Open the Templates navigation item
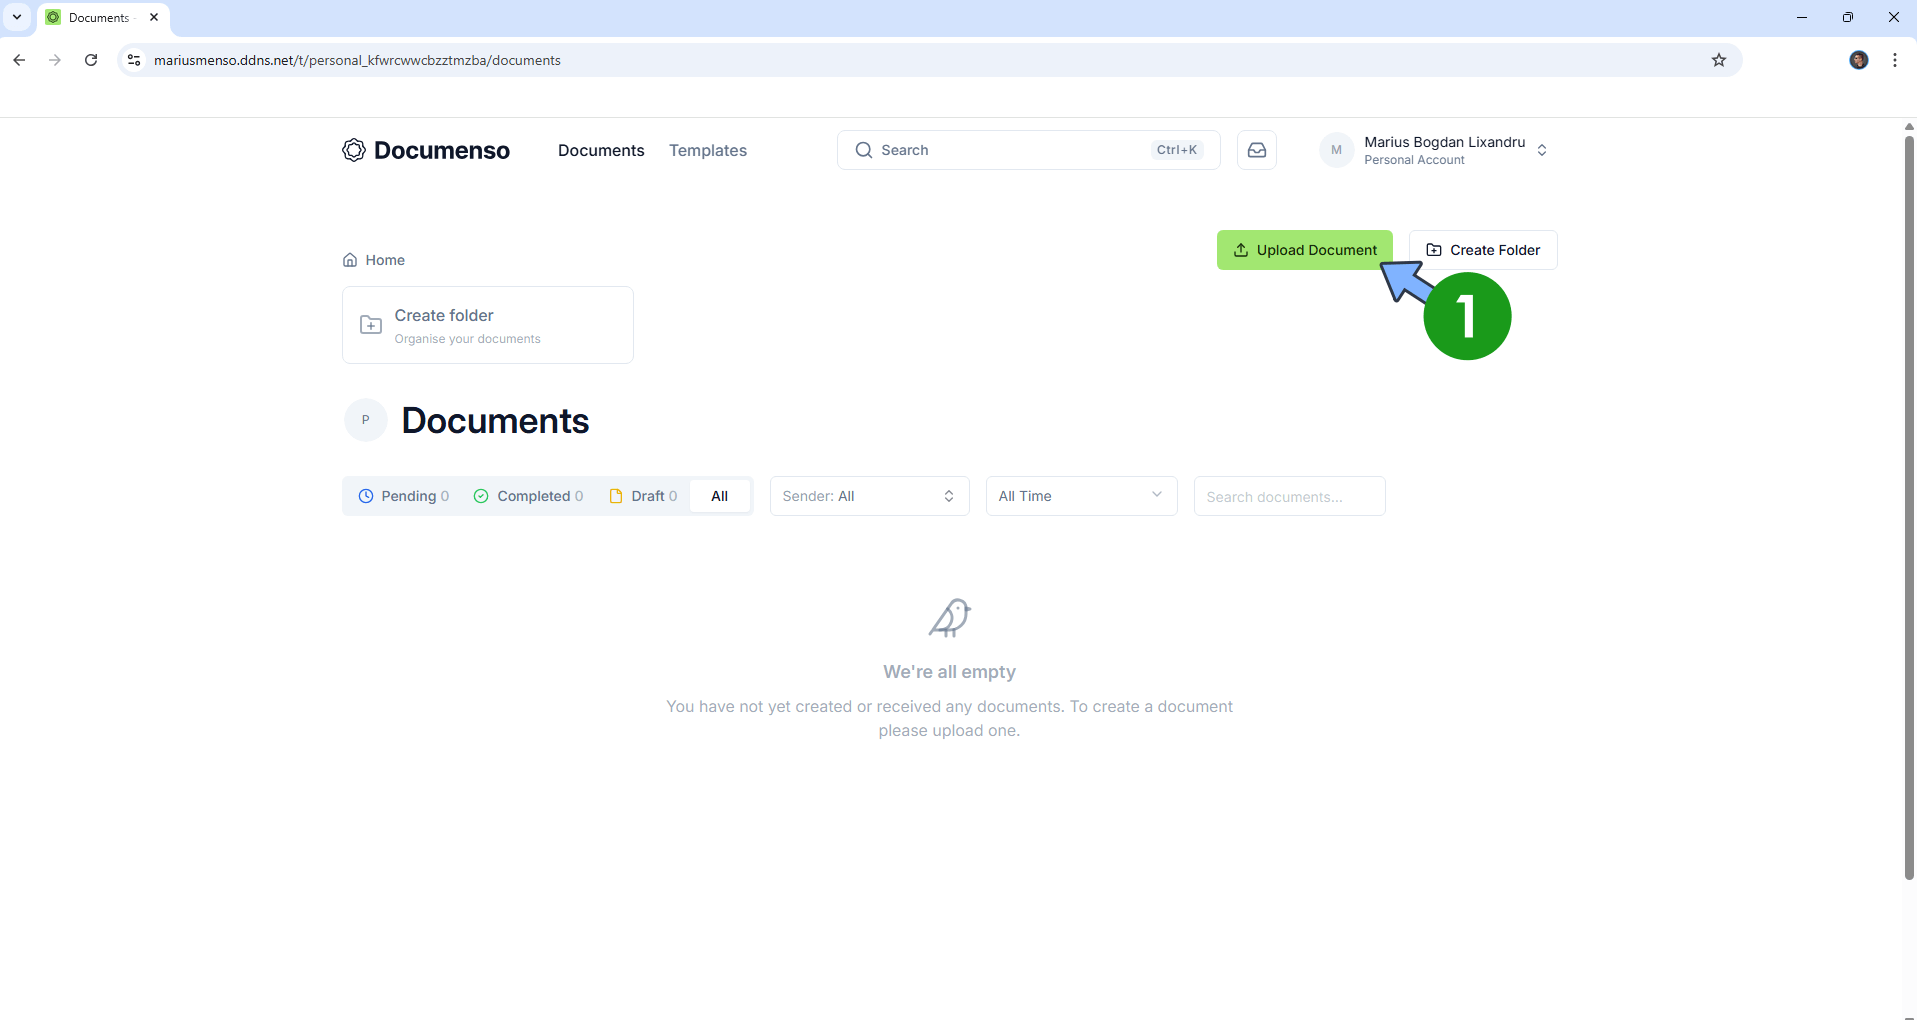 (x=707, y=150)
